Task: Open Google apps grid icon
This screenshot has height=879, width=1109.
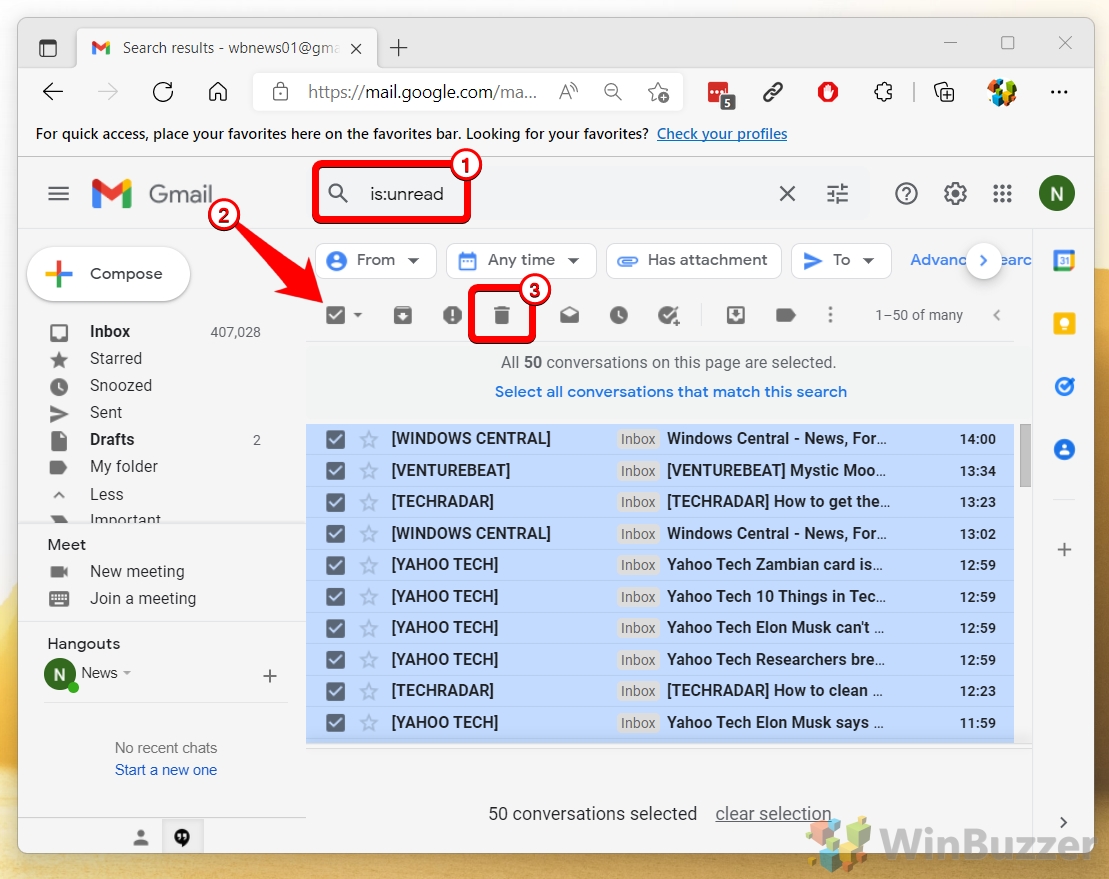Action: (1002, 194)
